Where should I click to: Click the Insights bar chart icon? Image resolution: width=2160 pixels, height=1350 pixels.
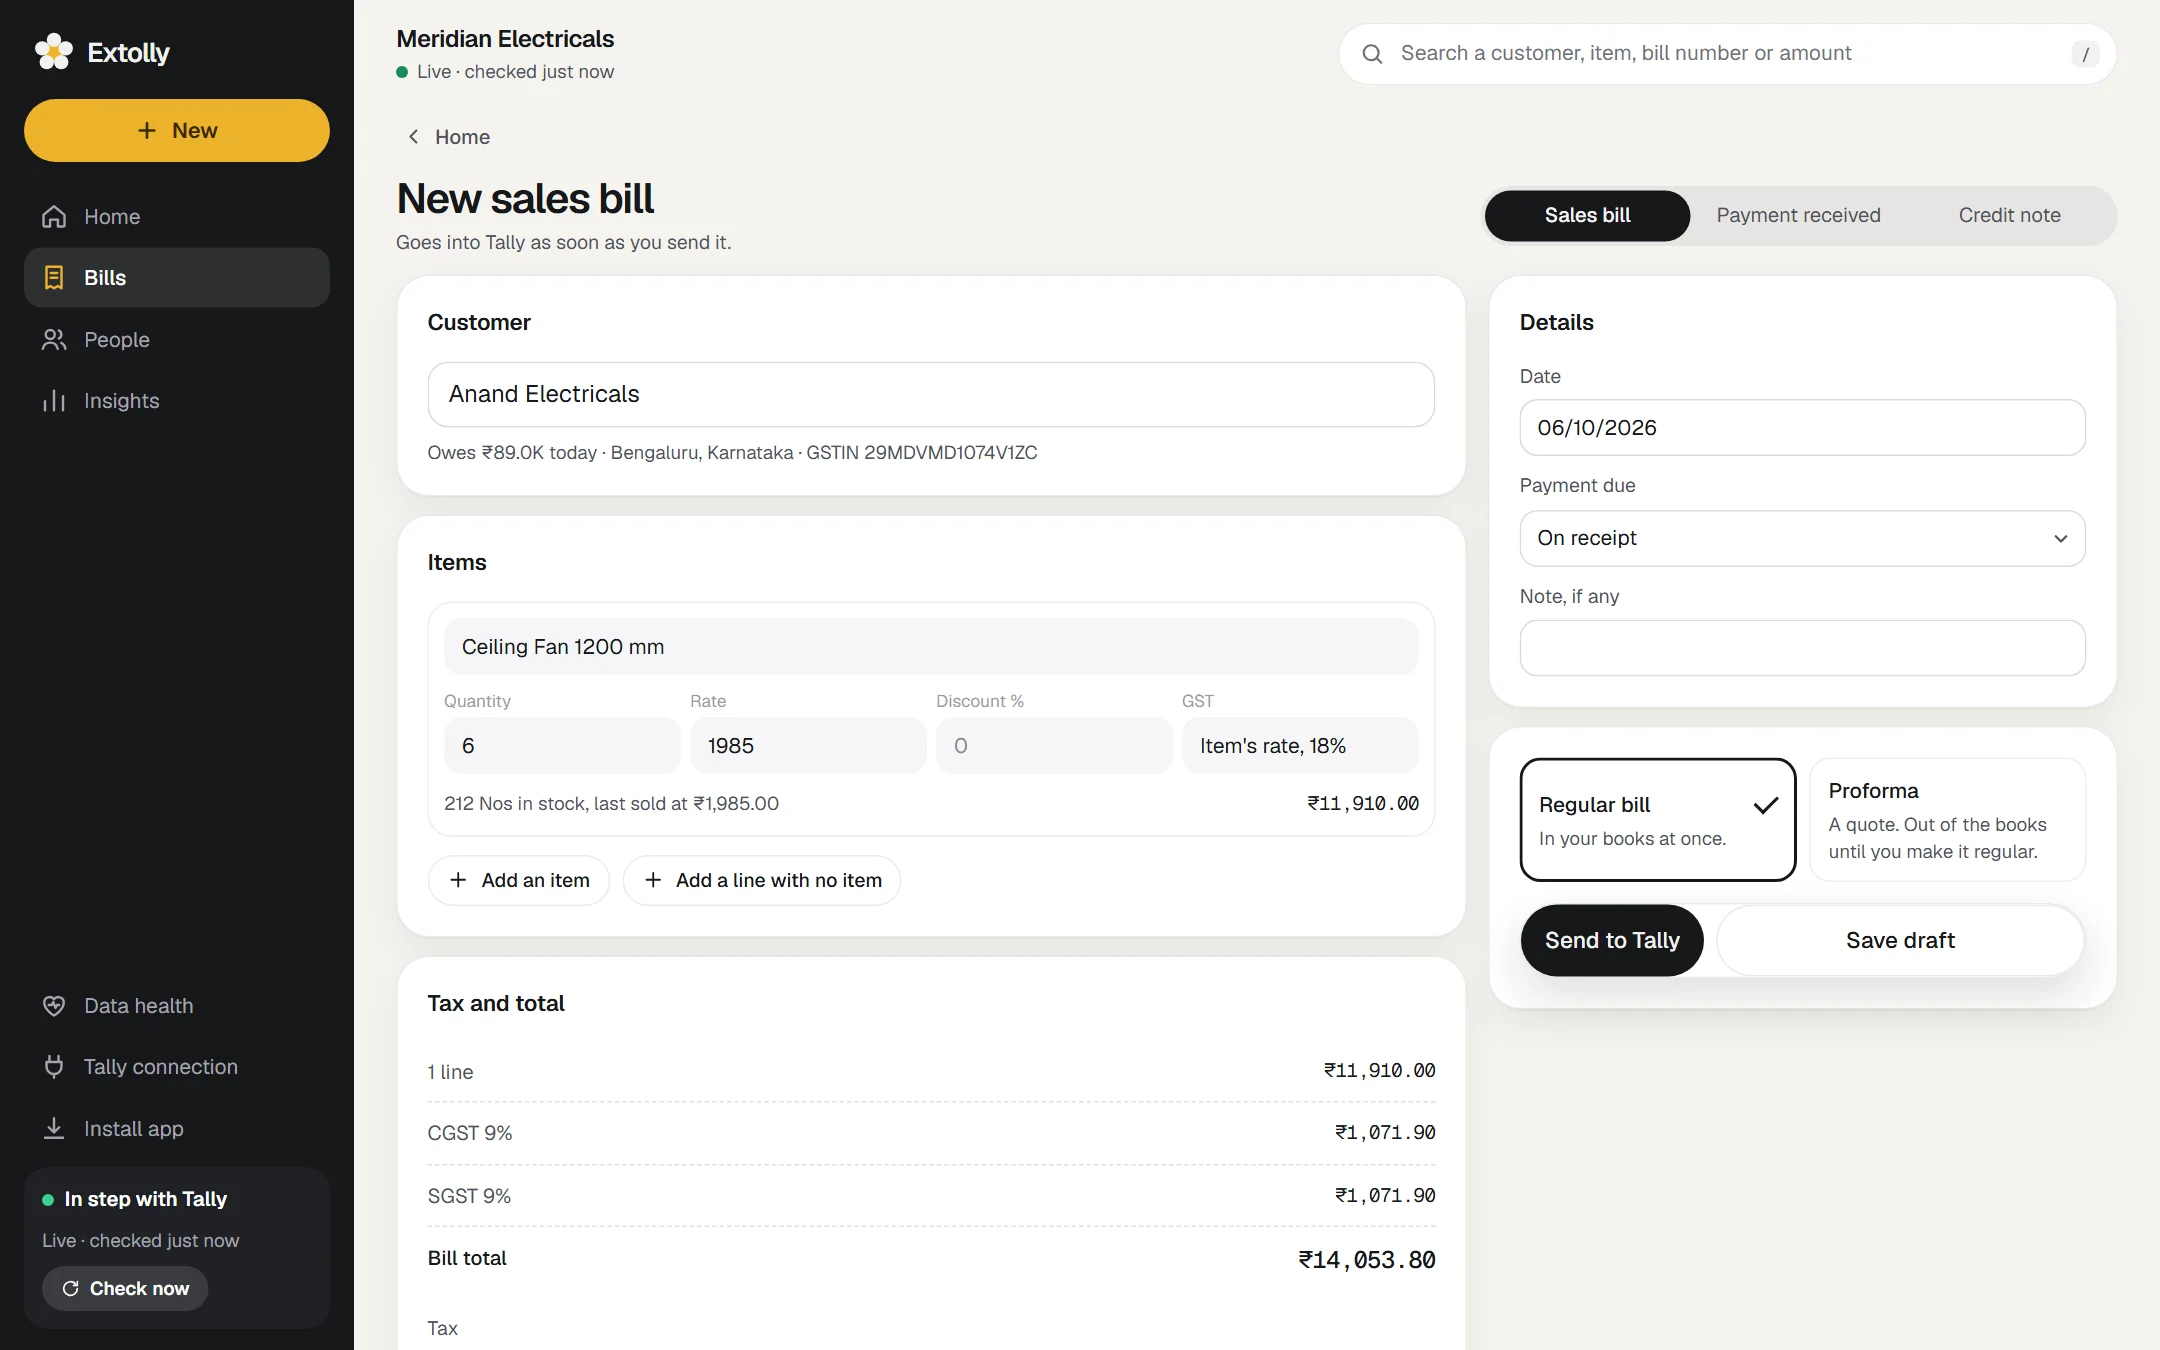tap(54, 400)
